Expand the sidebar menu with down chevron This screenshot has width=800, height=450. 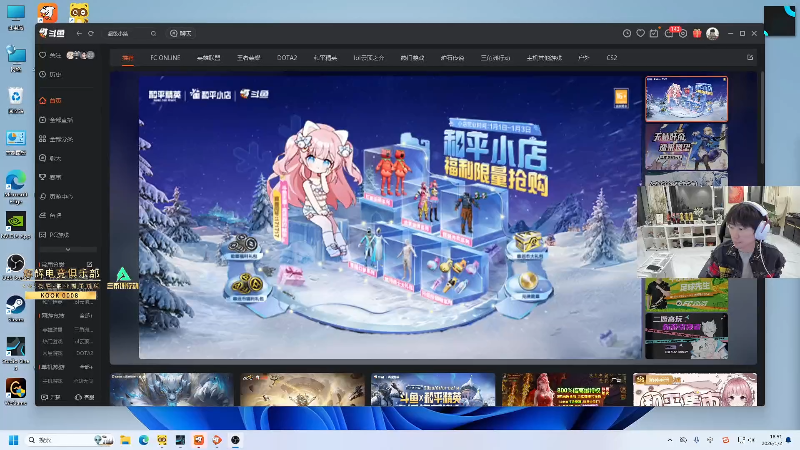(x=68, y=249)
